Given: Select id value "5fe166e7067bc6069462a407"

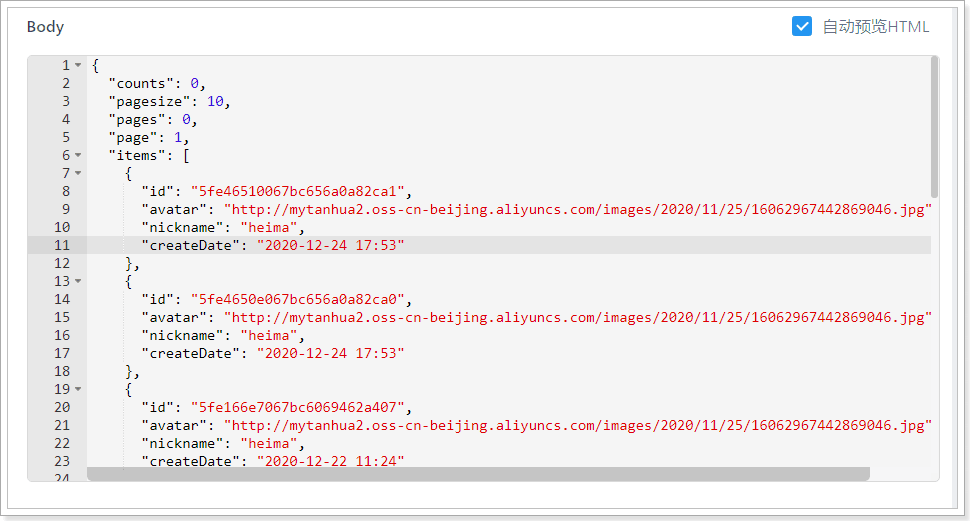Looking at the screenshot, I should pos(300,407).
